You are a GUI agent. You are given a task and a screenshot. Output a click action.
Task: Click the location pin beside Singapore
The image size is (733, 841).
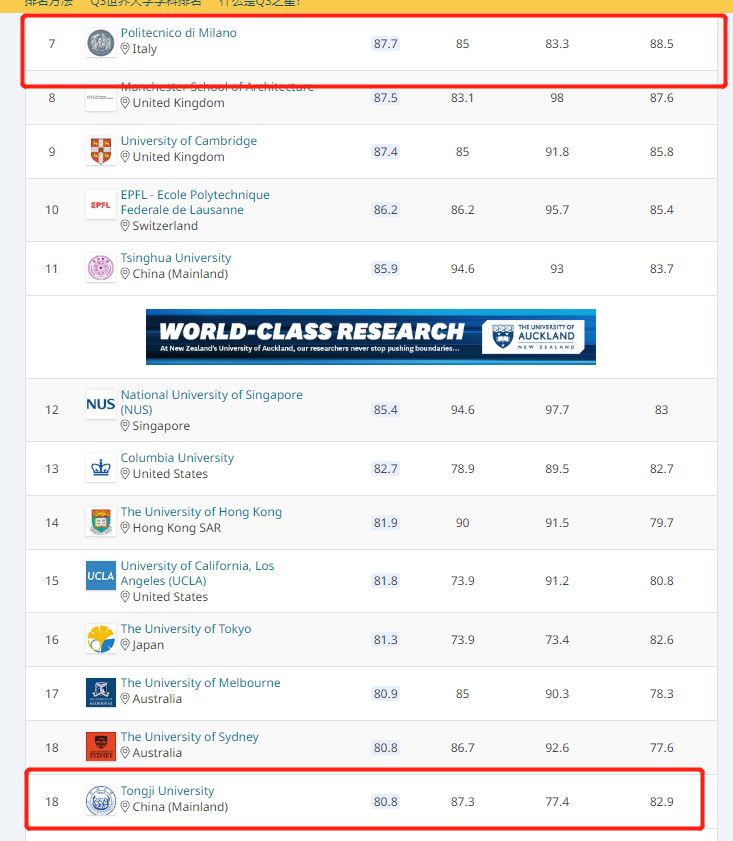click(125, 426)
